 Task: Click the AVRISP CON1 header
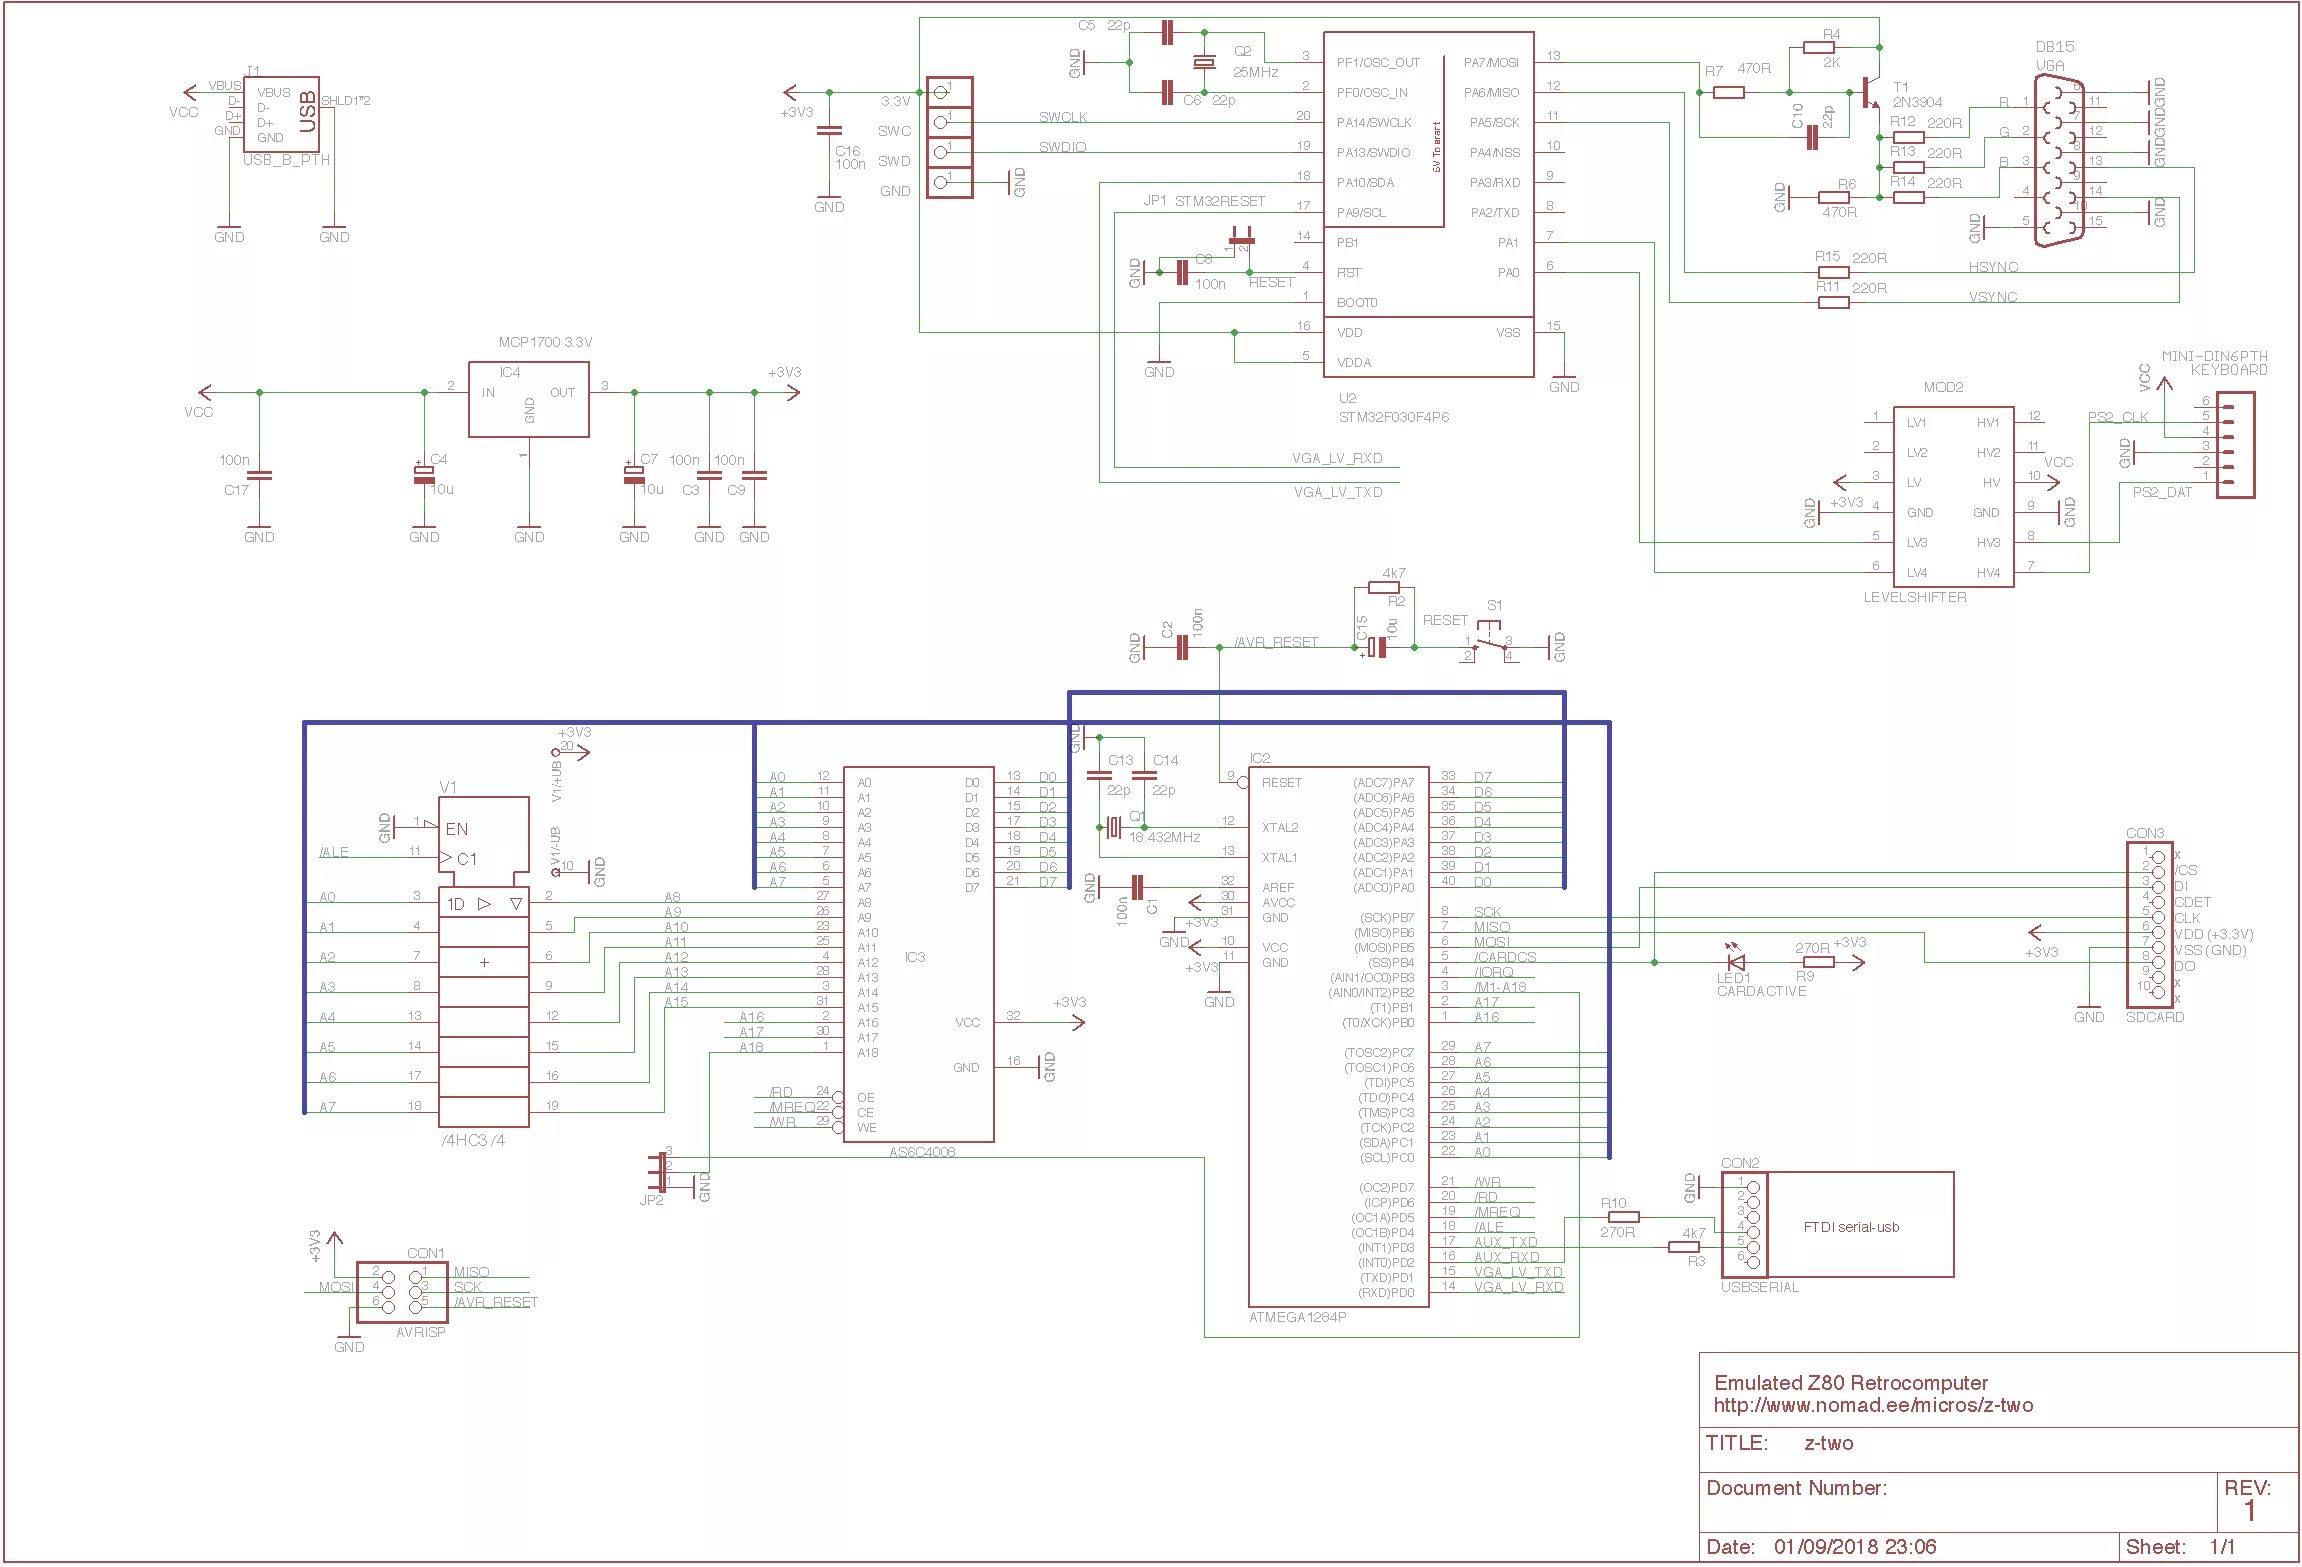coord(401,1291)
